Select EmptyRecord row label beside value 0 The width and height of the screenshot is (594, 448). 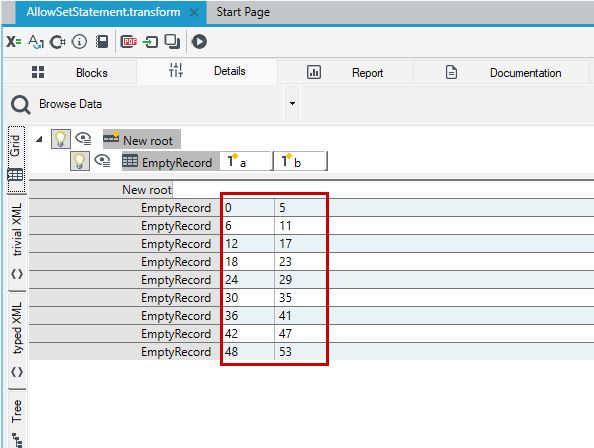(176, 208)
